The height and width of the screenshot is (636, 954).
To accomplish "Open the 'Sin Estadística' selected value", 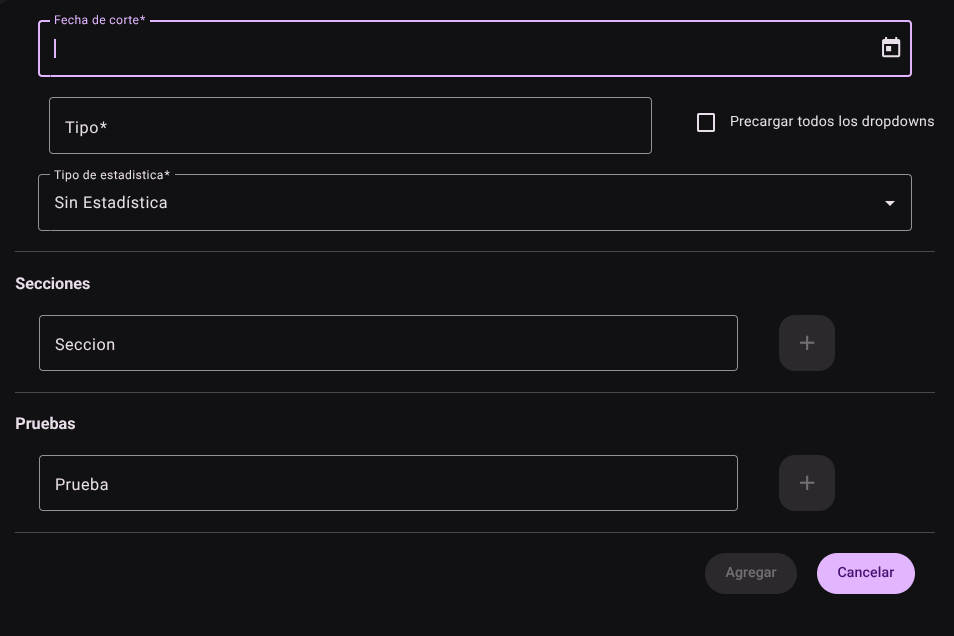I will (x=111, y=203).
